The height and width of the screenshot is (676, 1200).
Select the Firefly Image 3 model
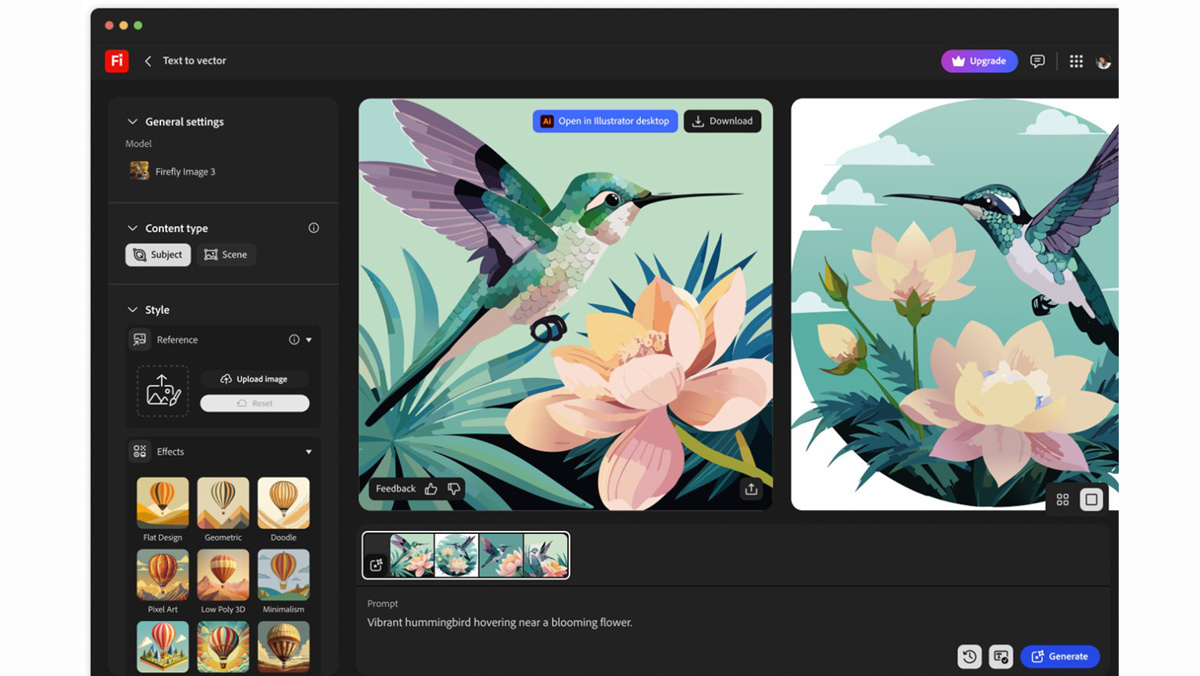click(172, 172)
